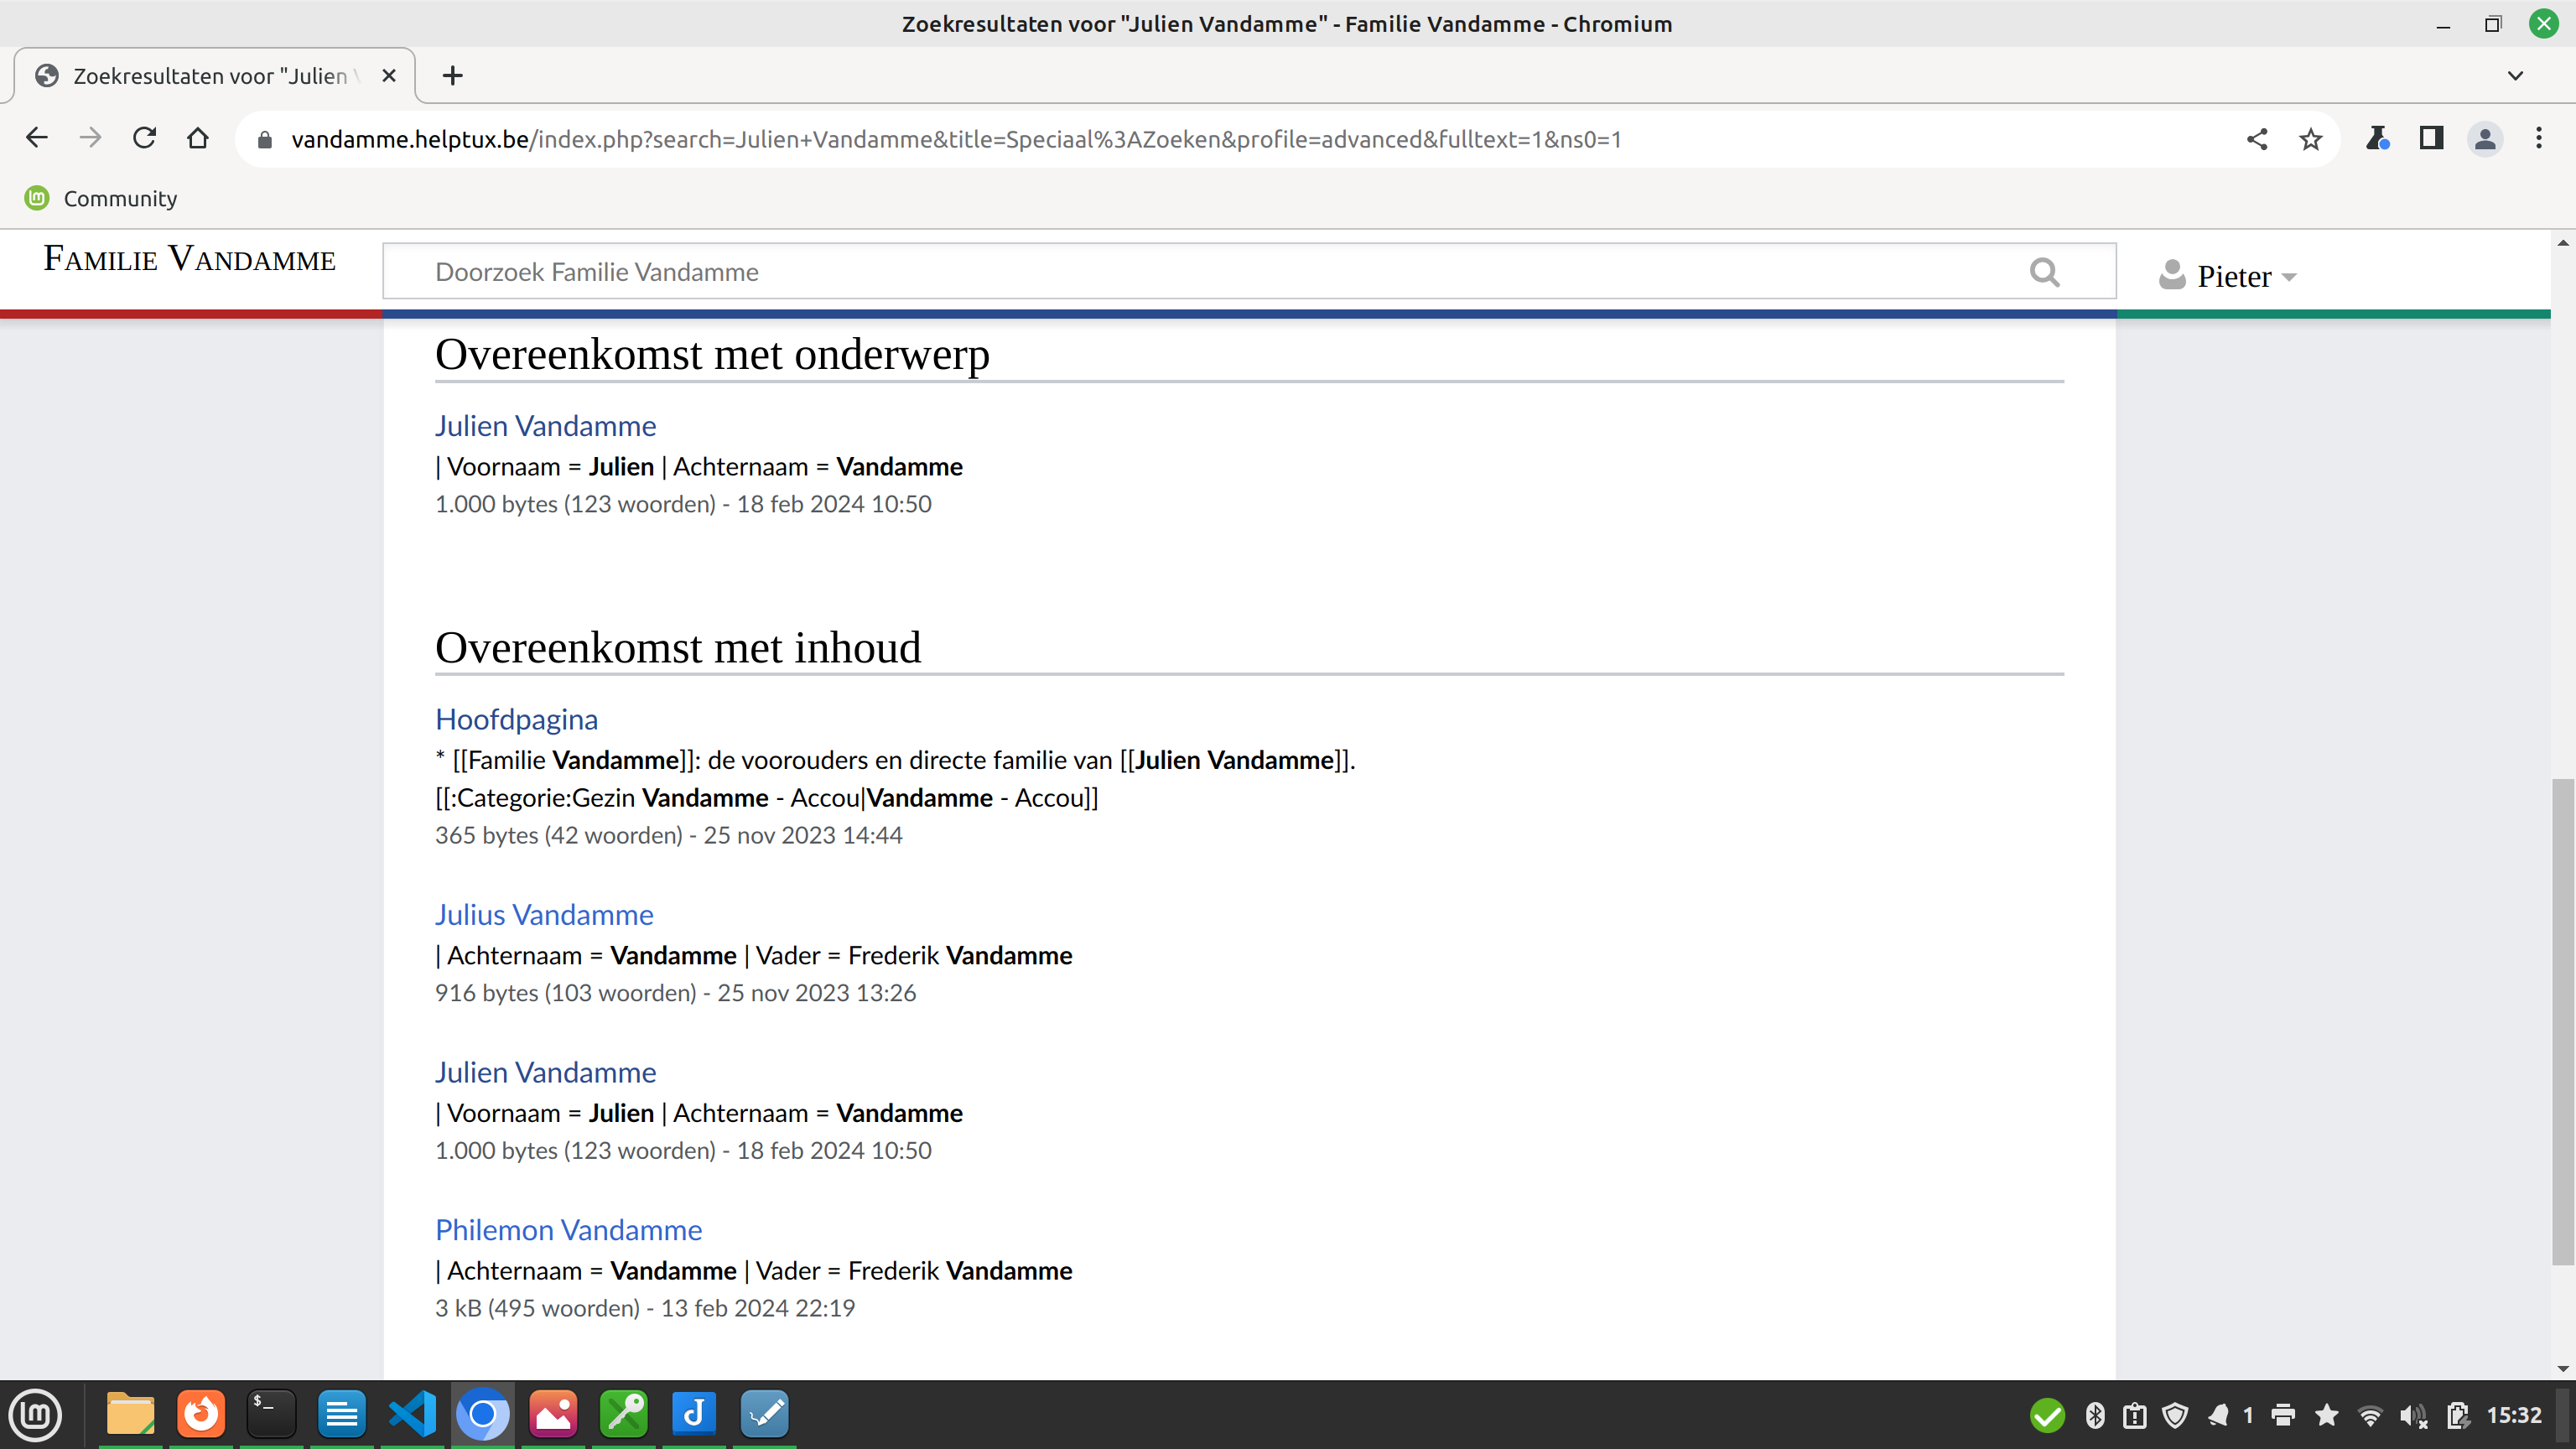Bookmark this page via the star icon
This screenshot has height=1449, width=2576.
tap(2311, 139)
